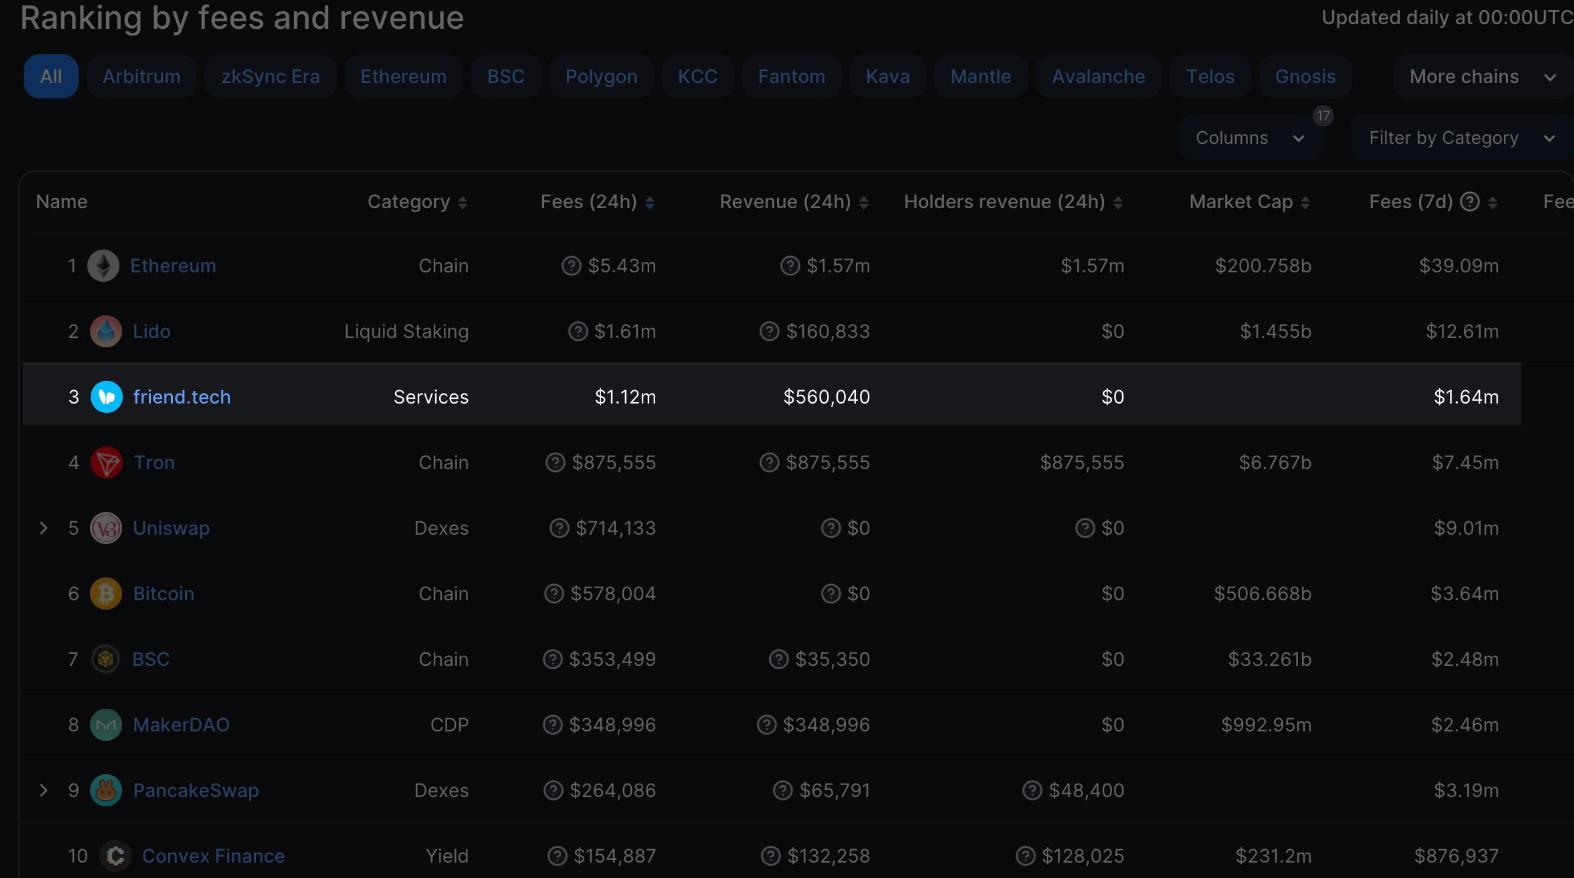The width and height of the screenshot is (1574, 878).
Task: Select the BSC chain tab
Action: (506, 77)
